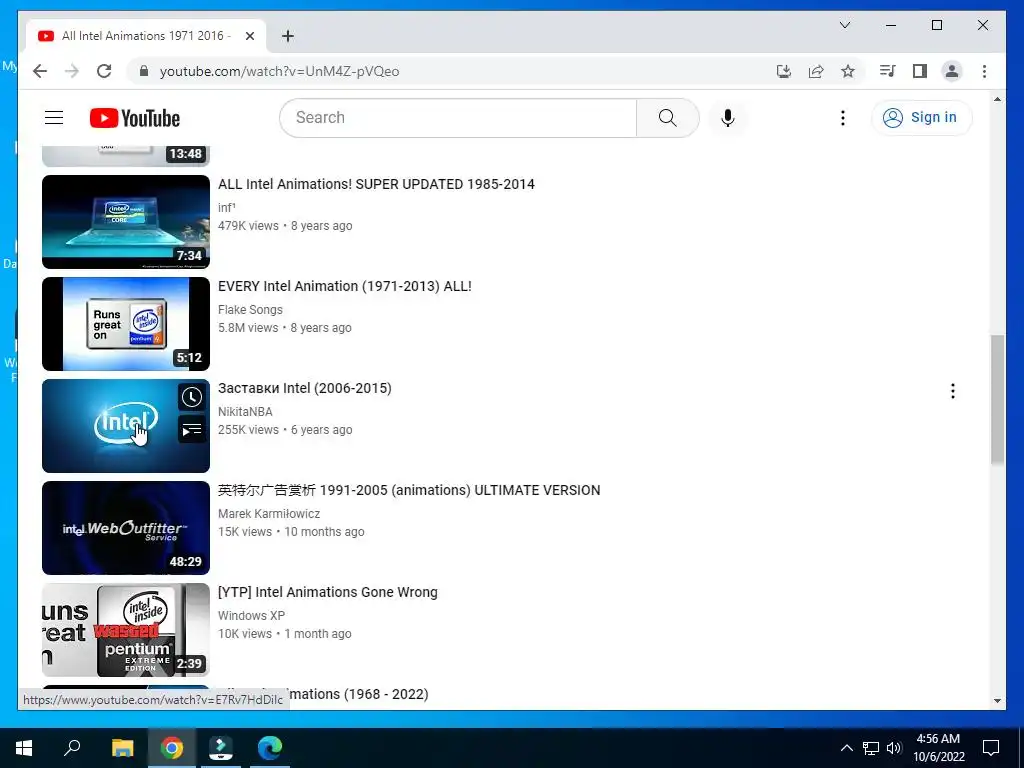Select the All Intel Animations 1971 2016 tab
Screen dimensions: 1024x768
[146, 36]
